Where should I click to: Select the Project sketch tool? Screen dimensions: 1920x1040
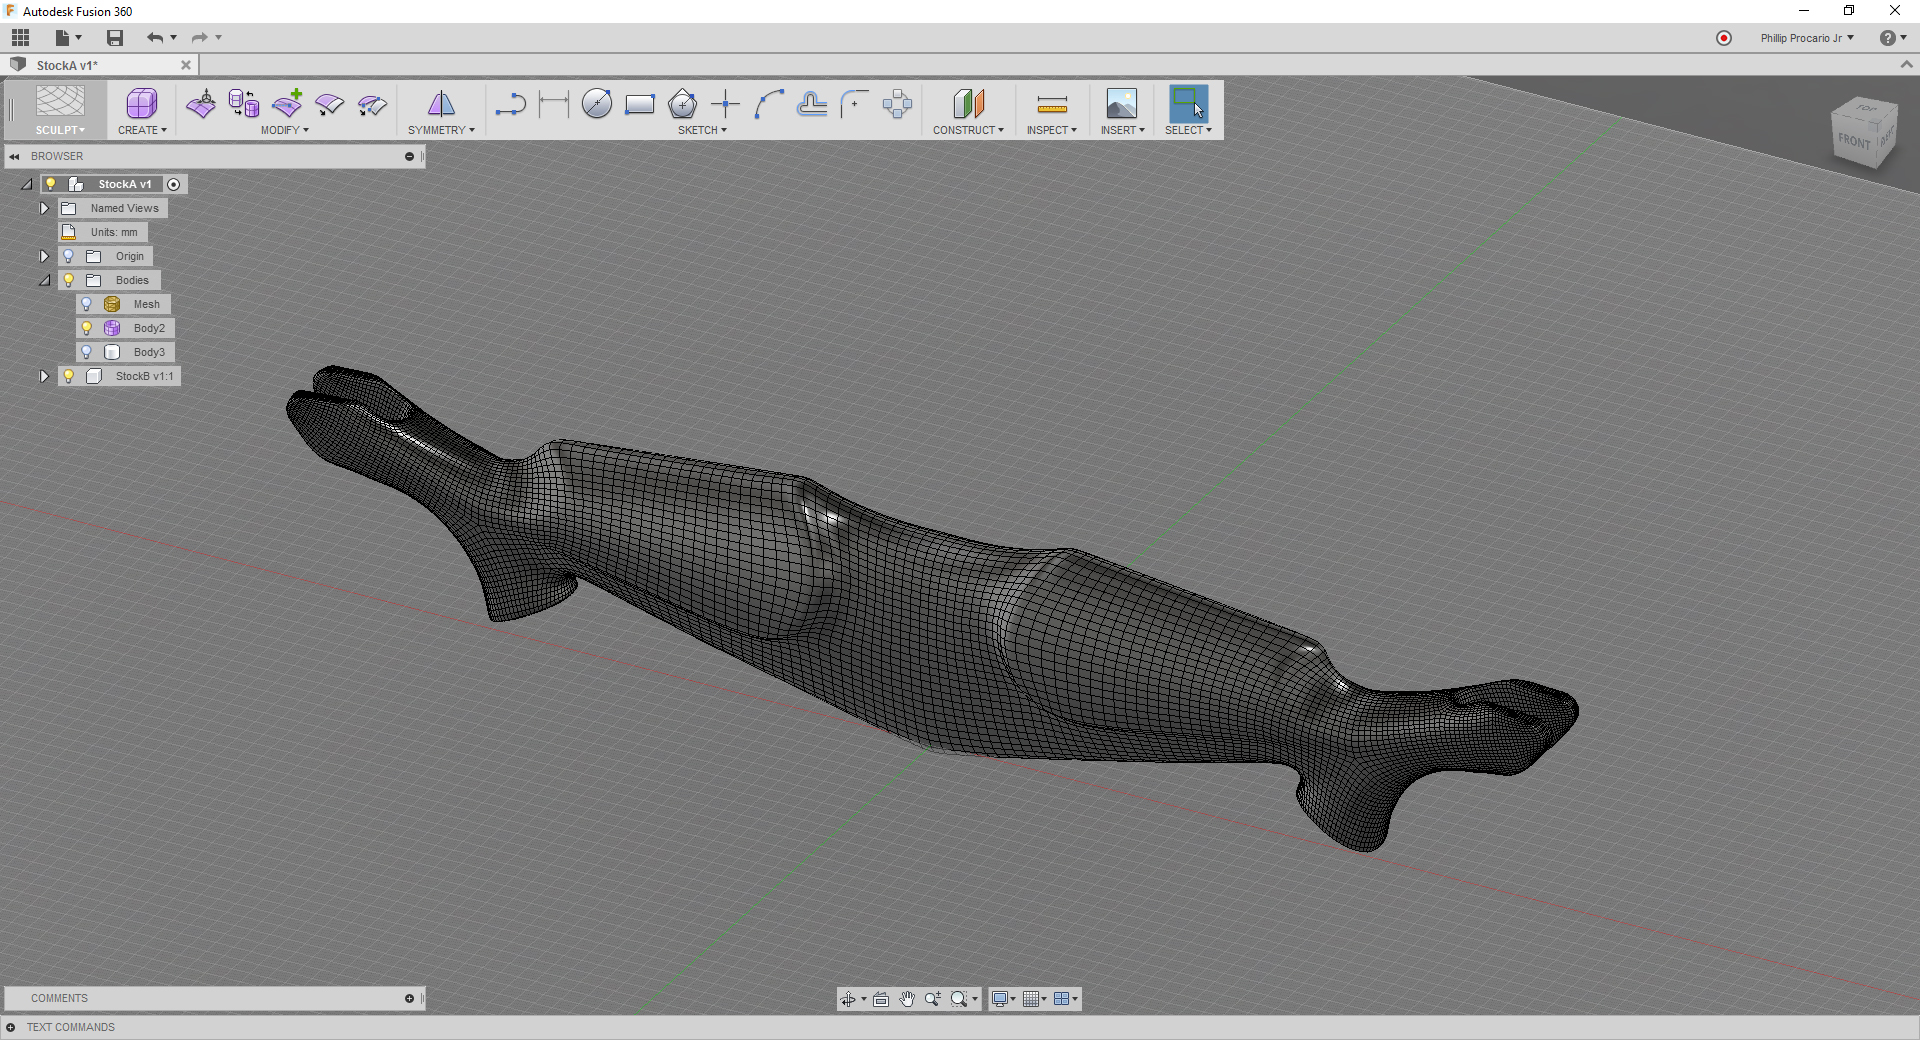(x=812, y=103)
